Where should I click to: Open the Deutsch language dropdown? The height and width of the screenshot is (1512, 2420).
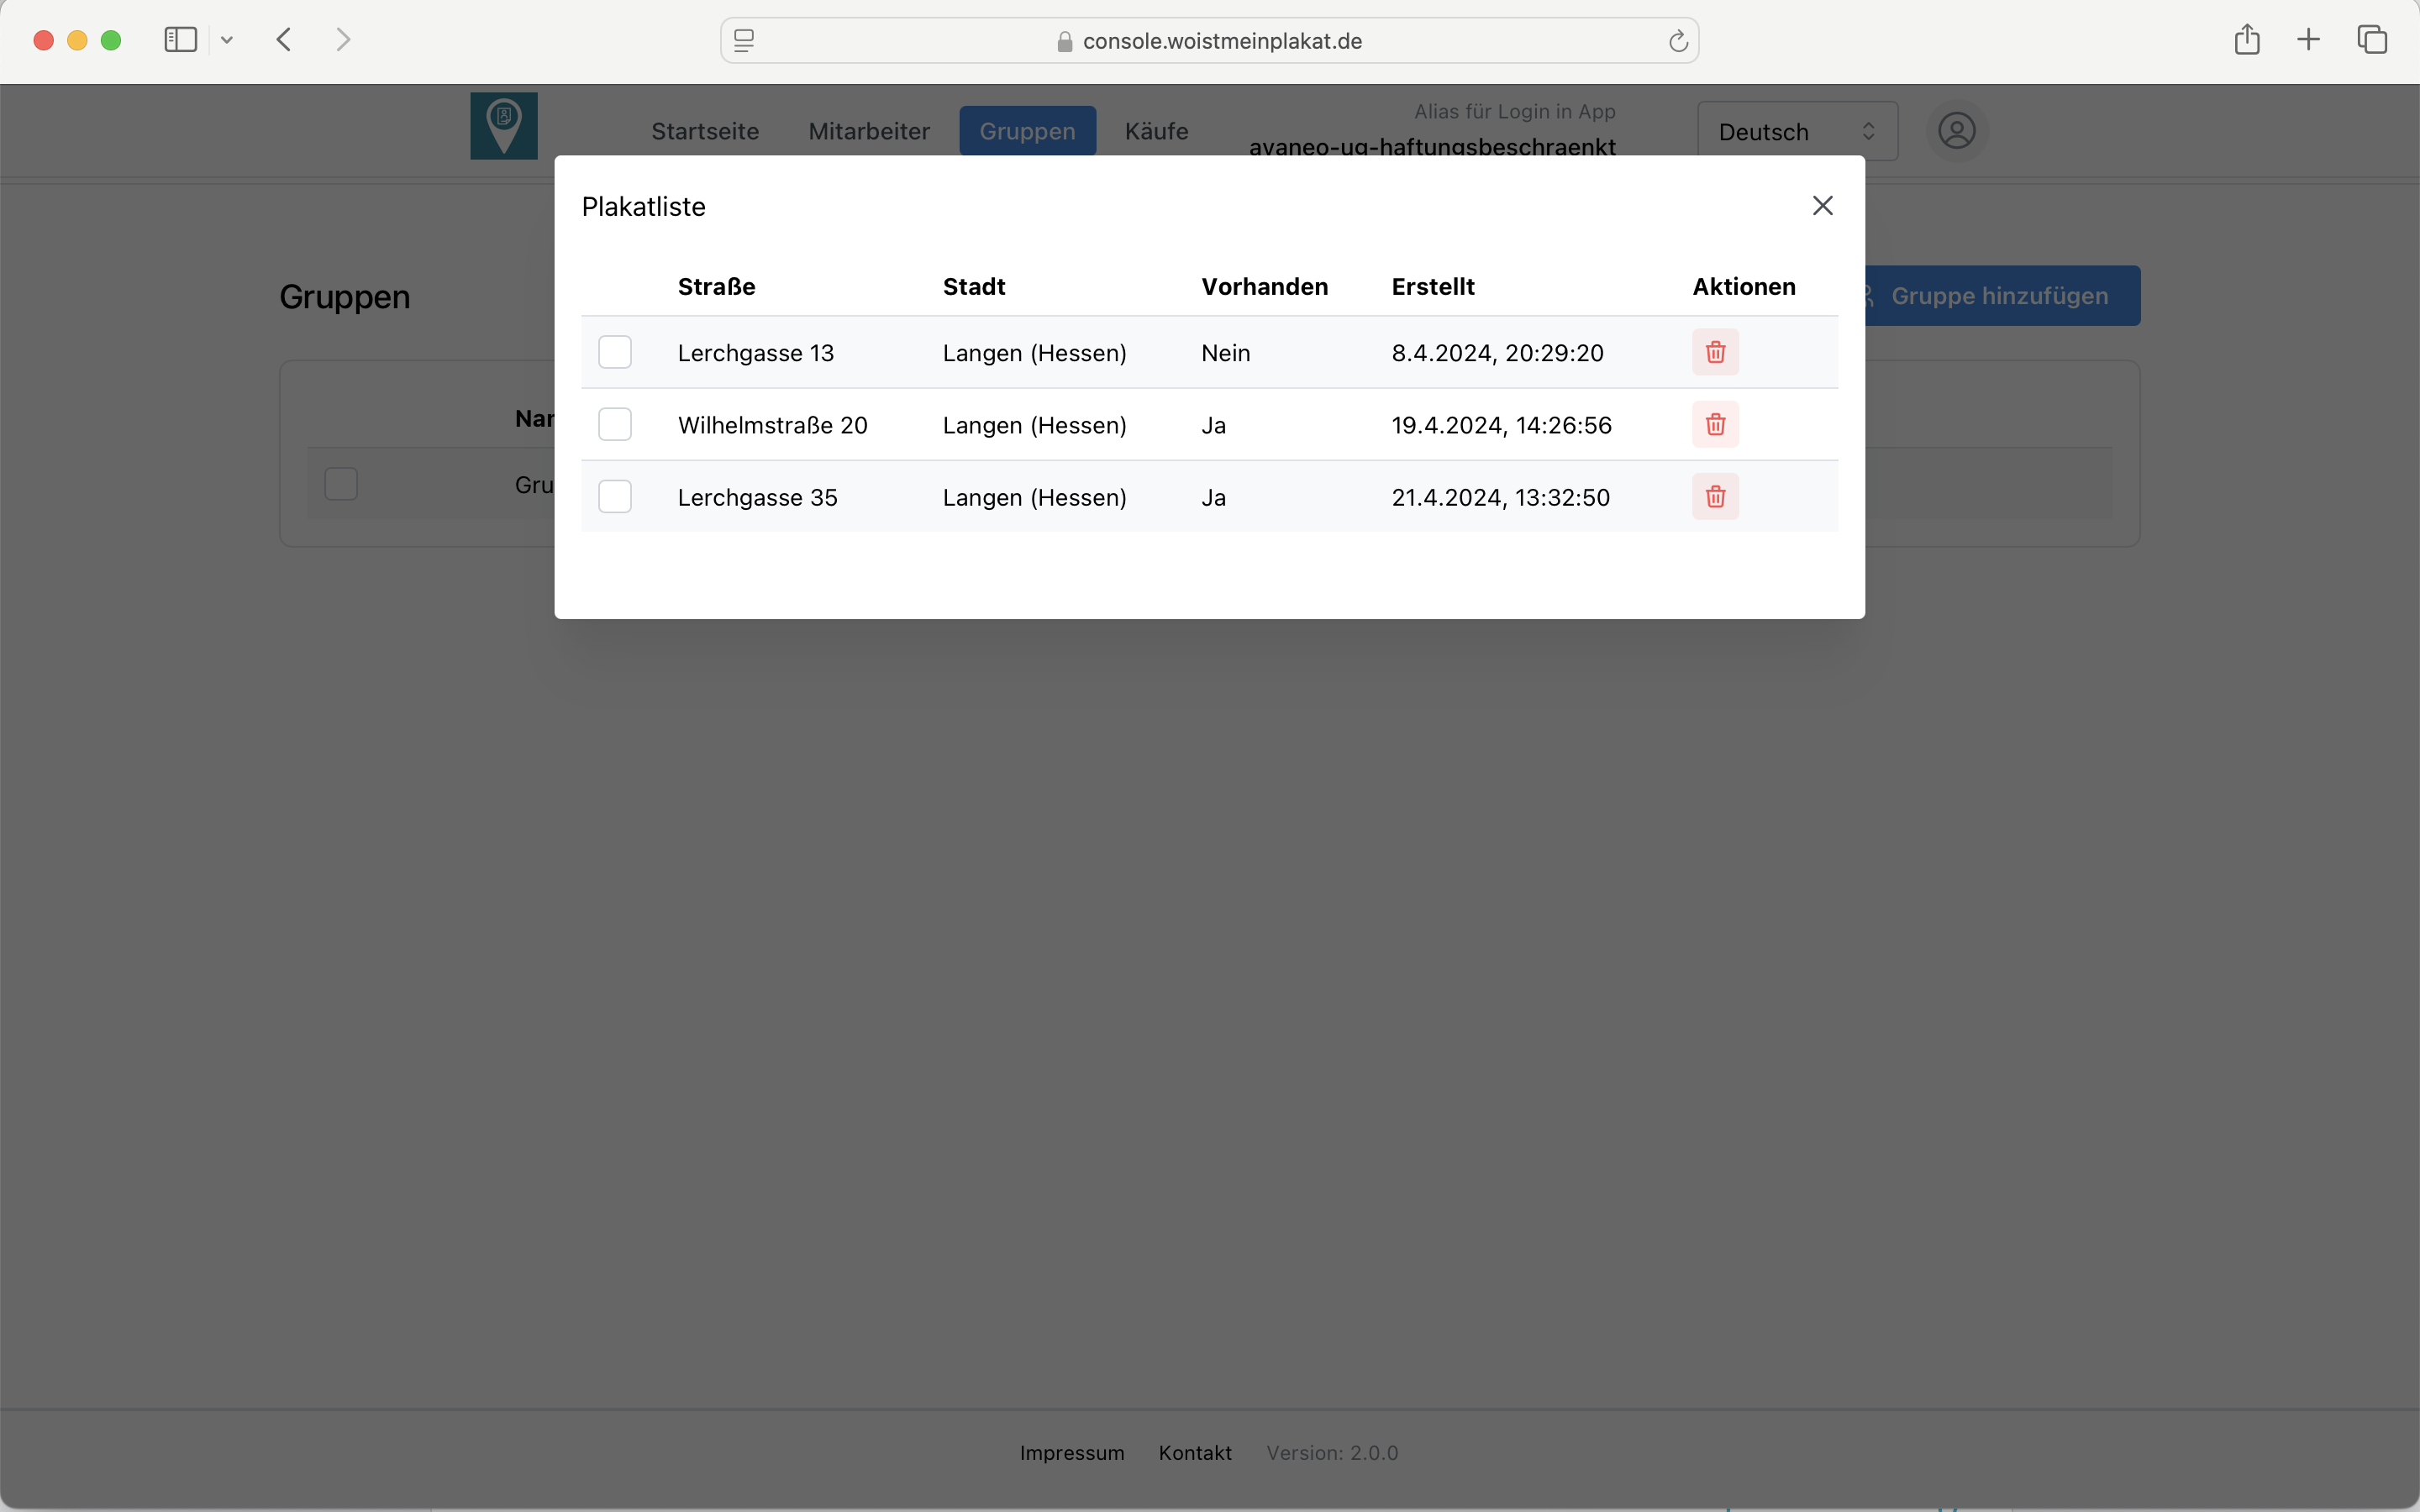click(1797, 131)
